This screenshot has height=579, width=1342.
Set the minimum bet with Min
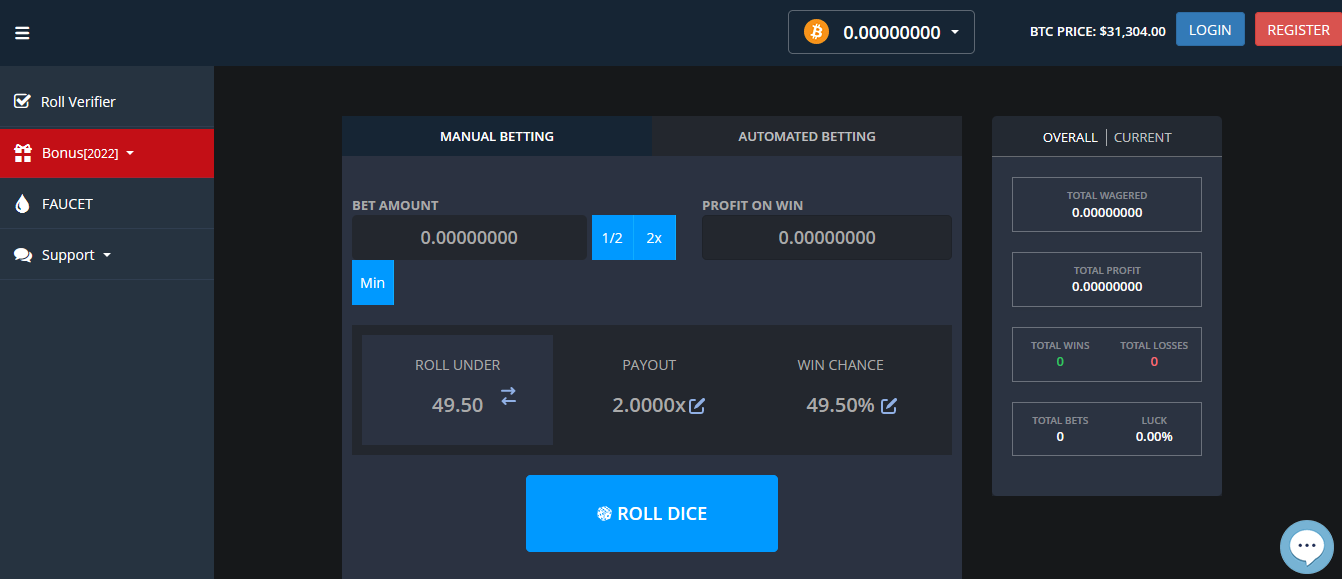(x=373, y=283)
